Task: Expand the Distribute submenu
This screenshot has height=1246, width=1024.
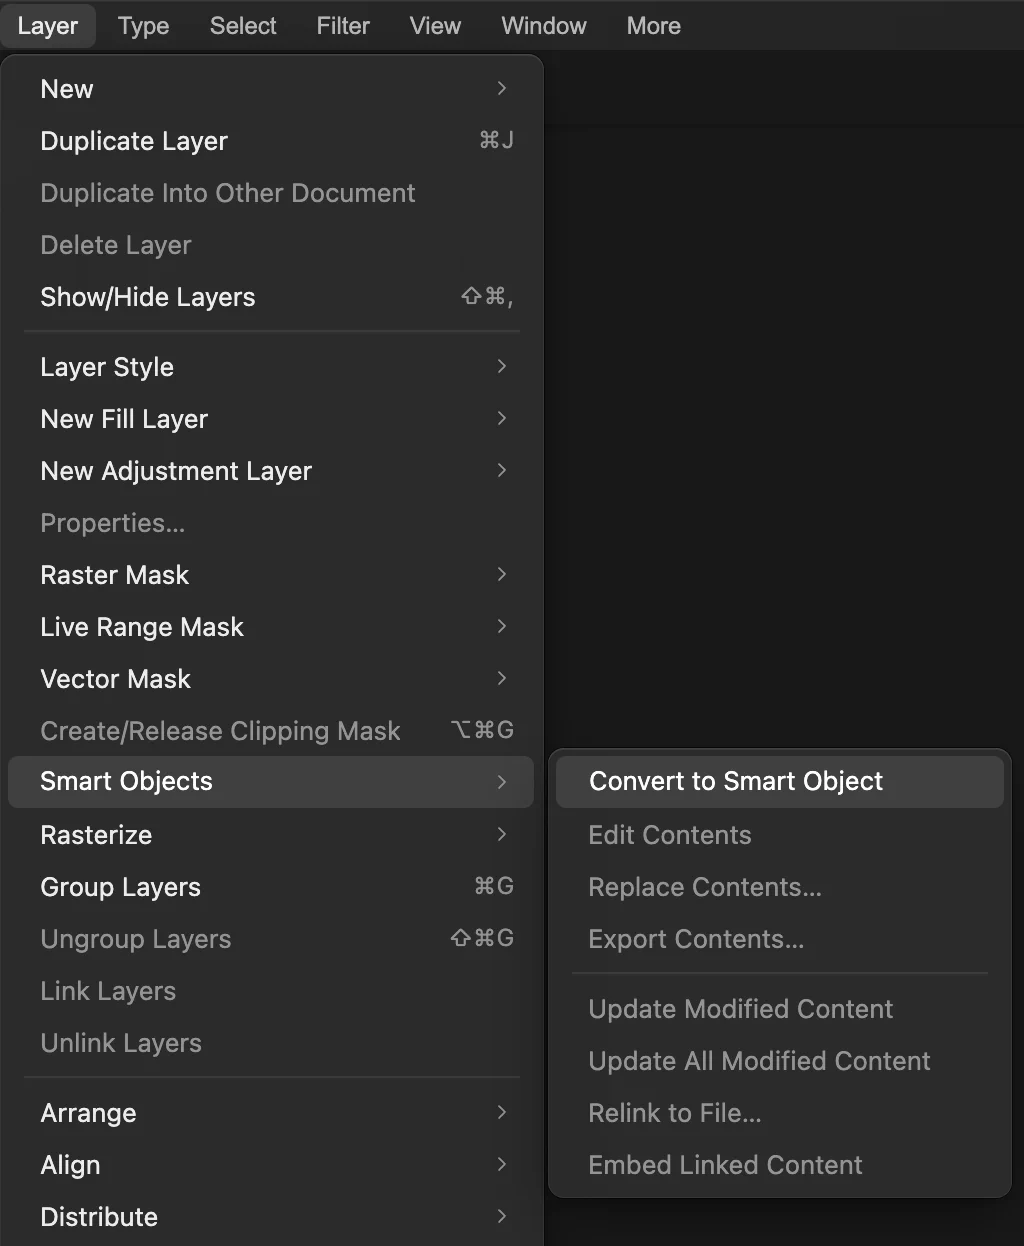Action: point(271,1217)
